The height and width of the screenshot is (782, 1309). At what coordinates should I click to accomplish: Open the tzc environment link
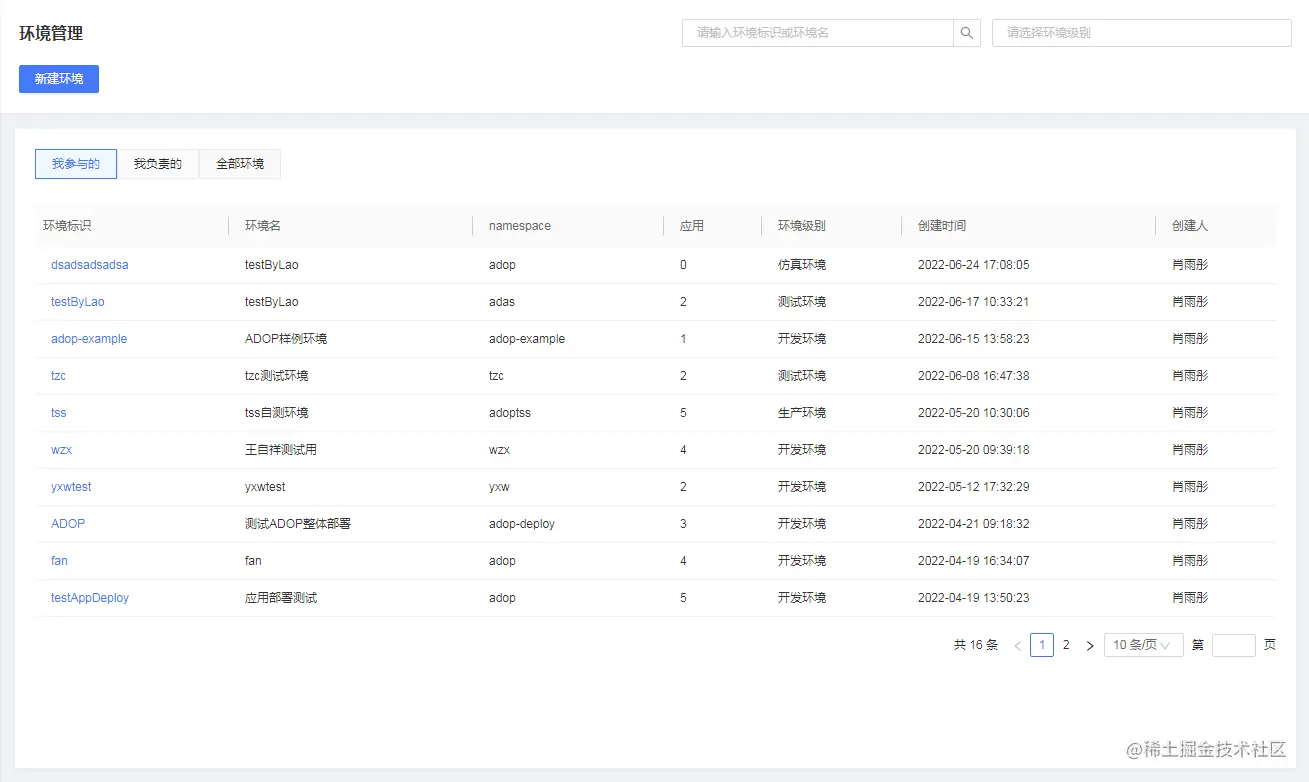click(x=59, y=376)
